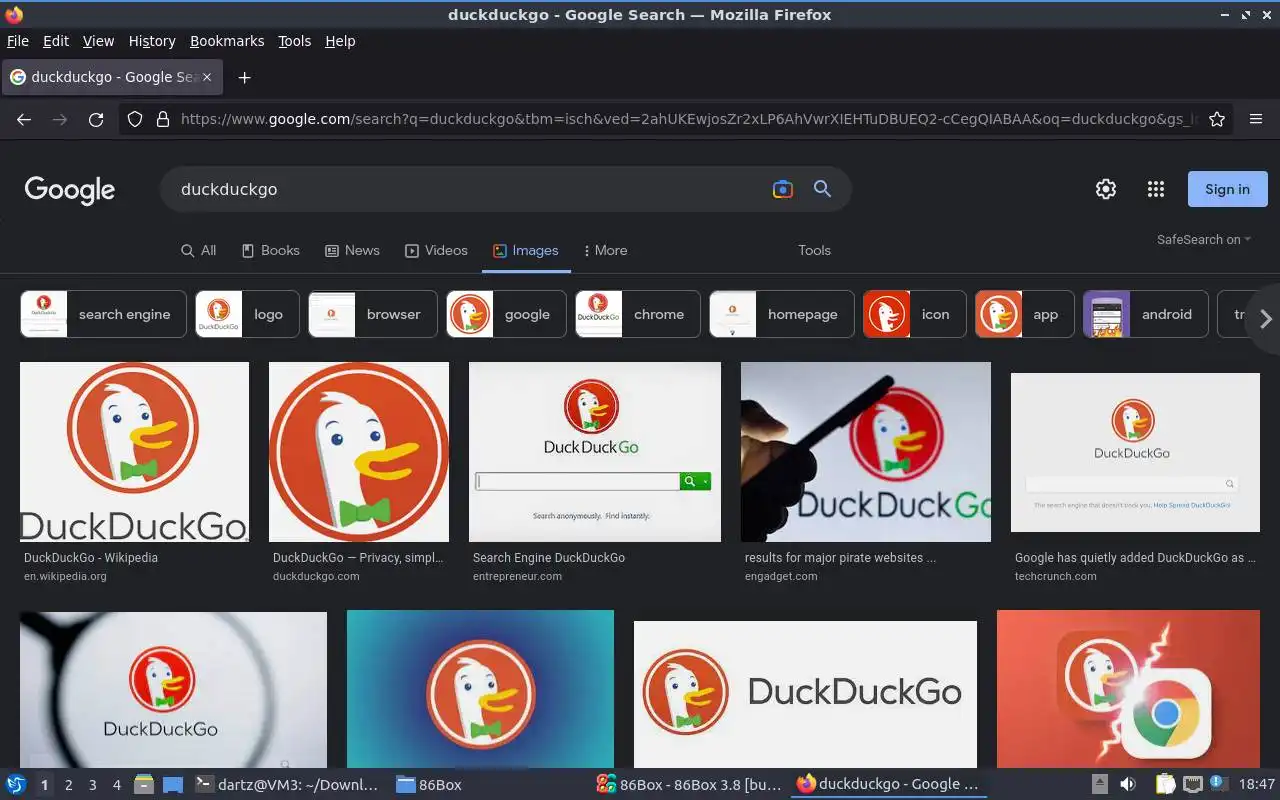Click the Sign in button
Screen dimensions: 1280x800
(1227, 189)
